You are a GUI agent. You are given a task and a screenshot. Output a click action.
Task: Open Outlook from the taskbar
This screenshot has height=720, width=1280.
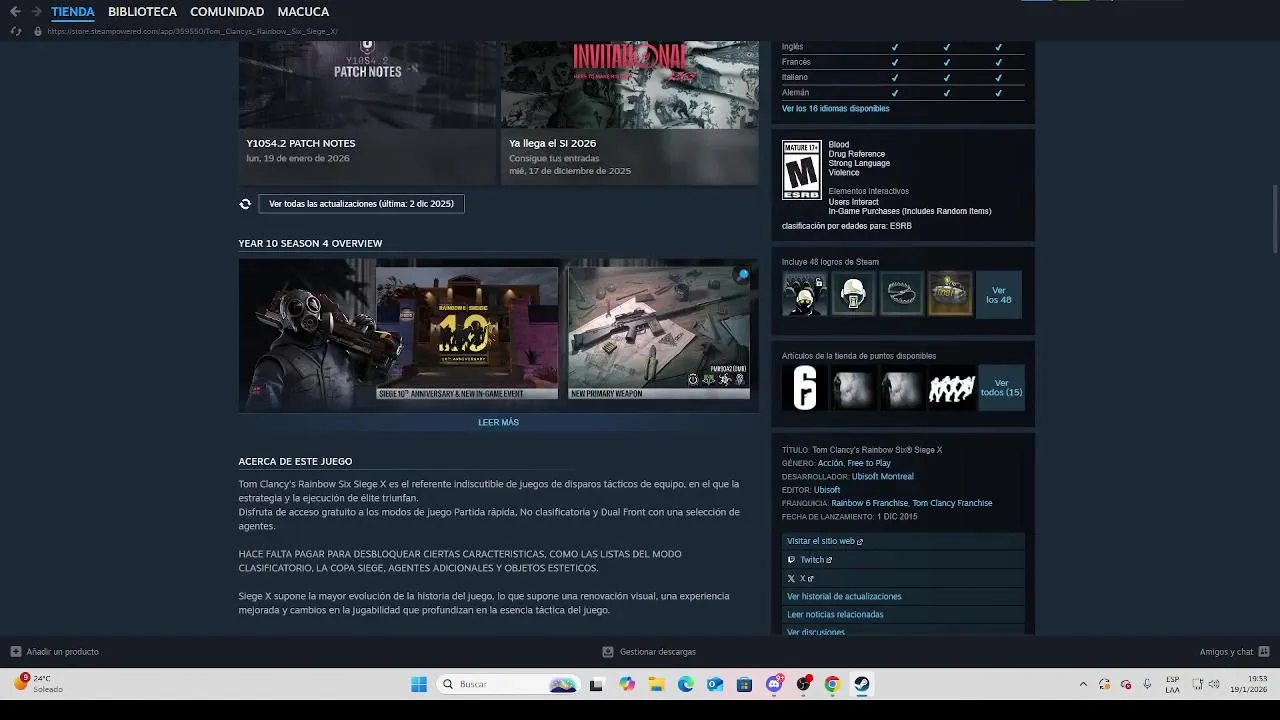pyautogui.click(x=715, y=684)
